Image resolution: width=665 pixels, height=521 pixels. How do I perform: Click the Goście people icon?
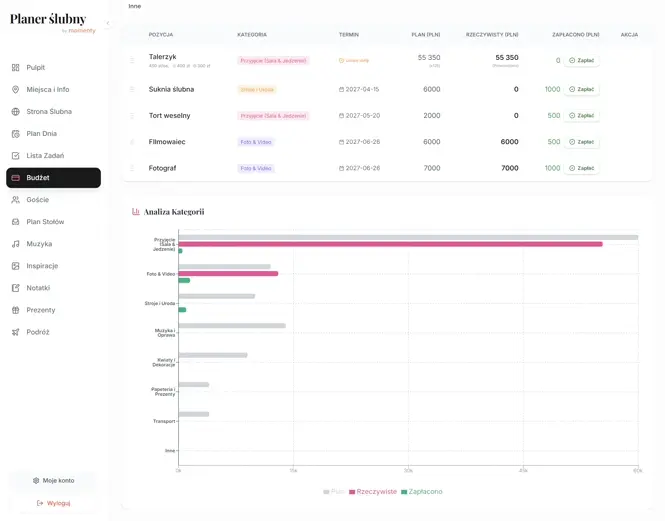coord(16,200)
